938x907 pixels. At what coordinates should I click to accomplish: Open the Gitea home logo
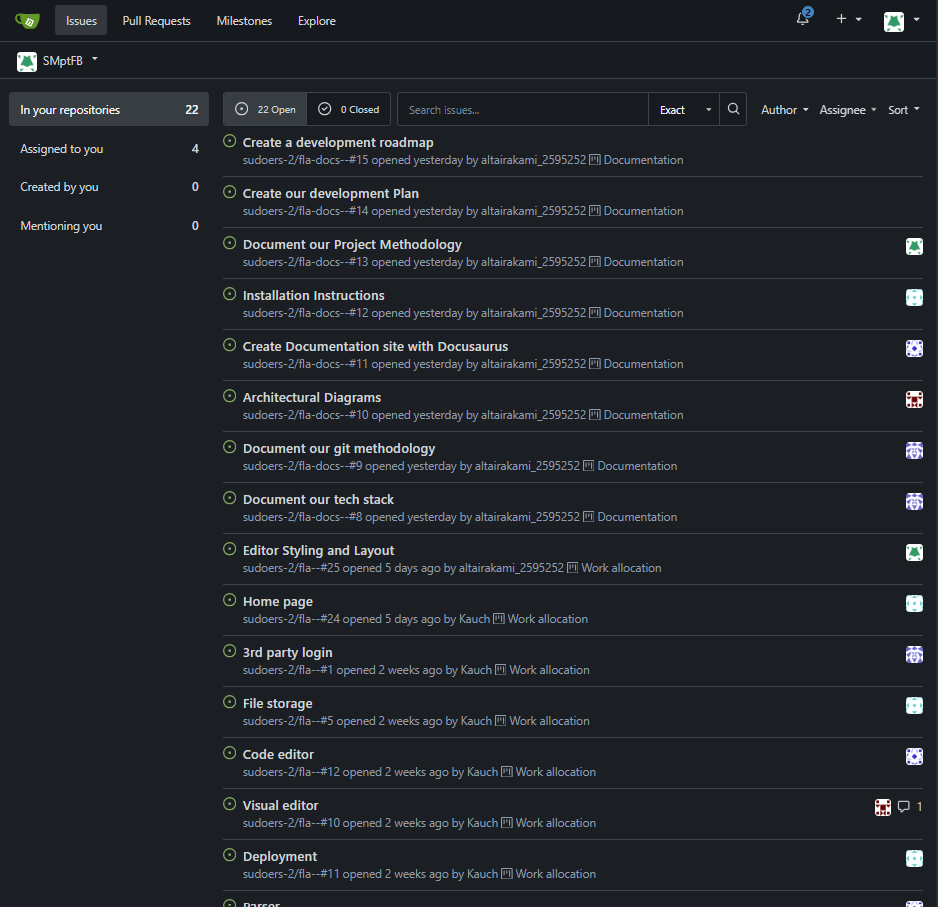[x=27, y=21]
